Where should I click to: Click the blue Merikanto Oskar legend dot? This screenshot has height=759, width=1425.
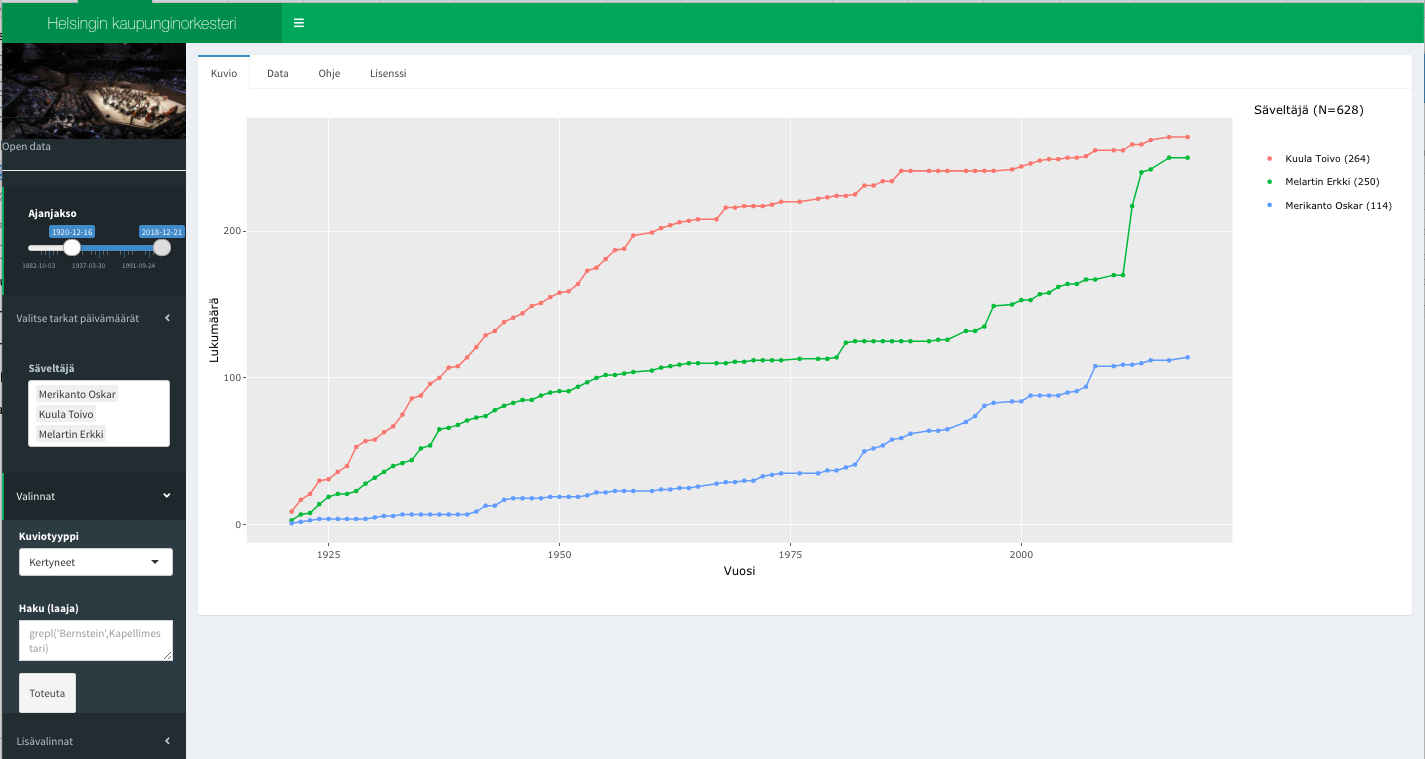(1269, 206)
